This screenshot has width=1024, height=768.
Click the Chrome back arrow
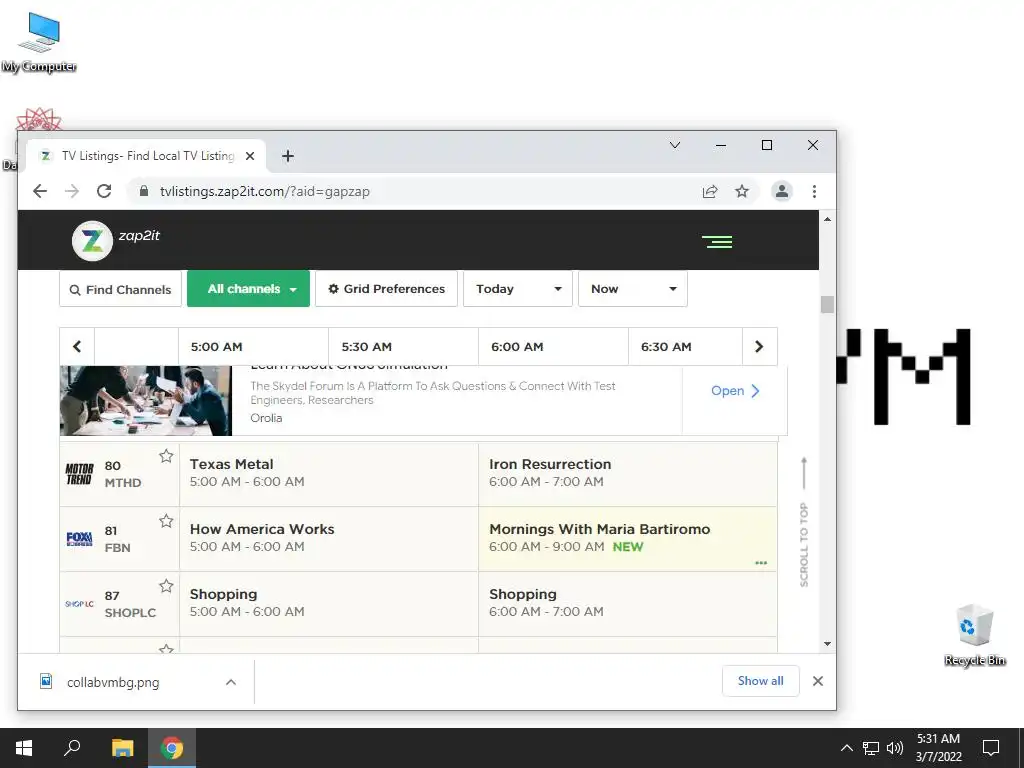[40, 191]
